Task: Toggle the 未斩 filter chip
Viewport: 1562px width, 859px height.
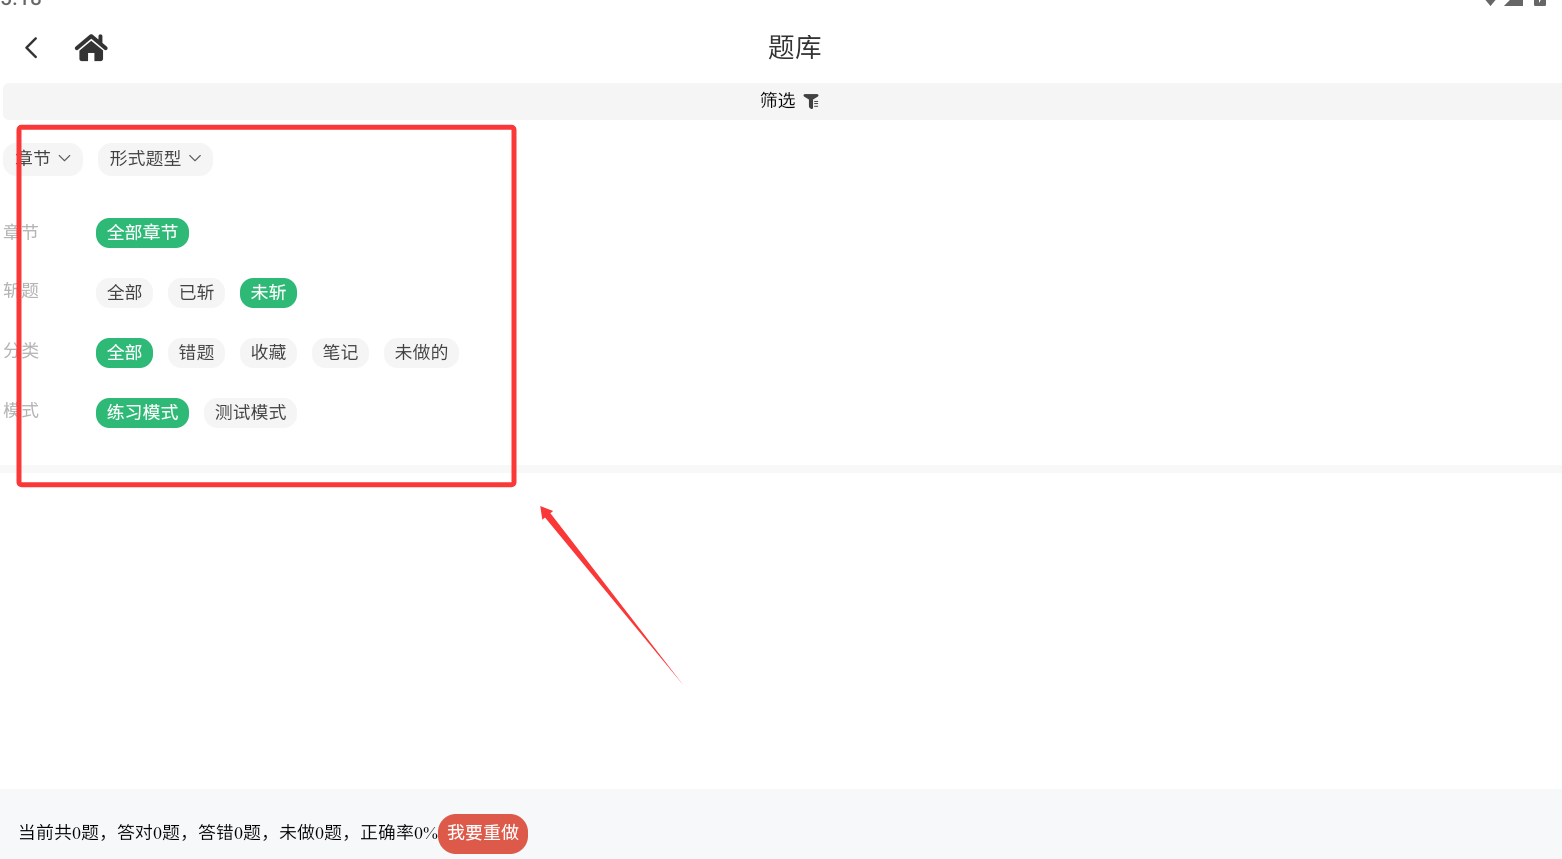Action: (x=268, y=293)
